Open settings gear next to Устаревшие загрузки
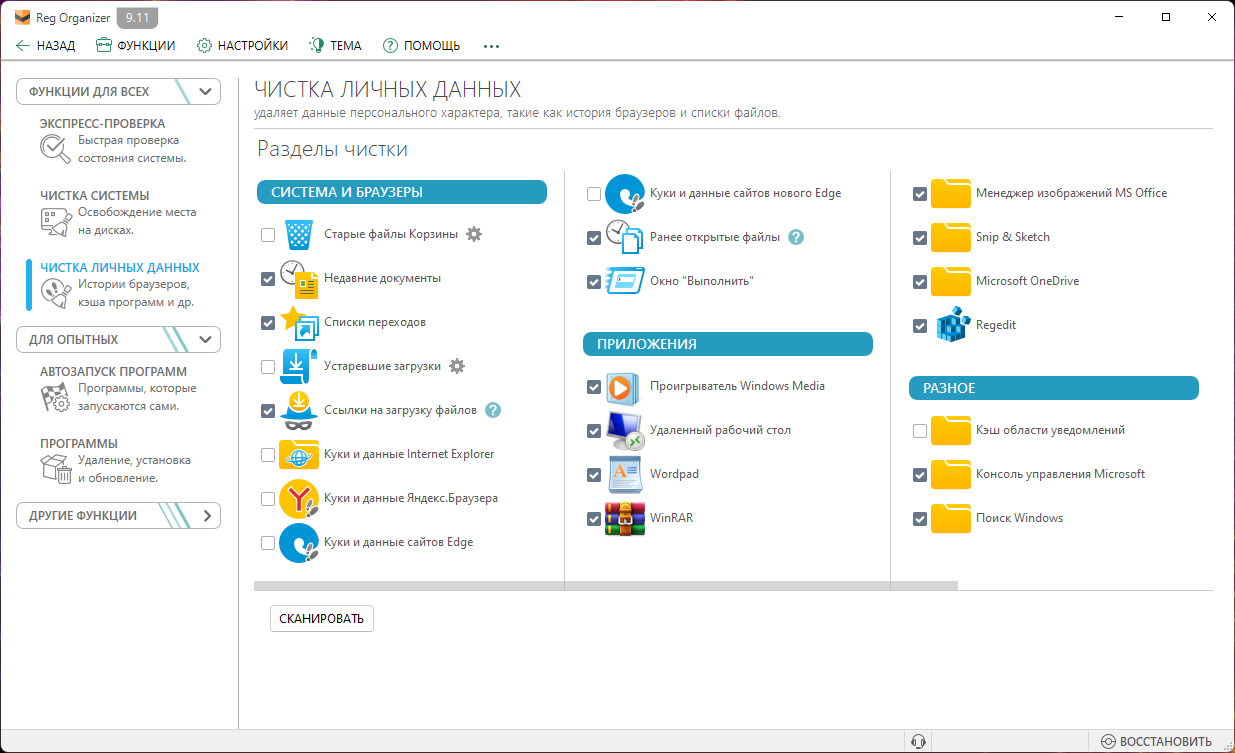 [457, 366]
